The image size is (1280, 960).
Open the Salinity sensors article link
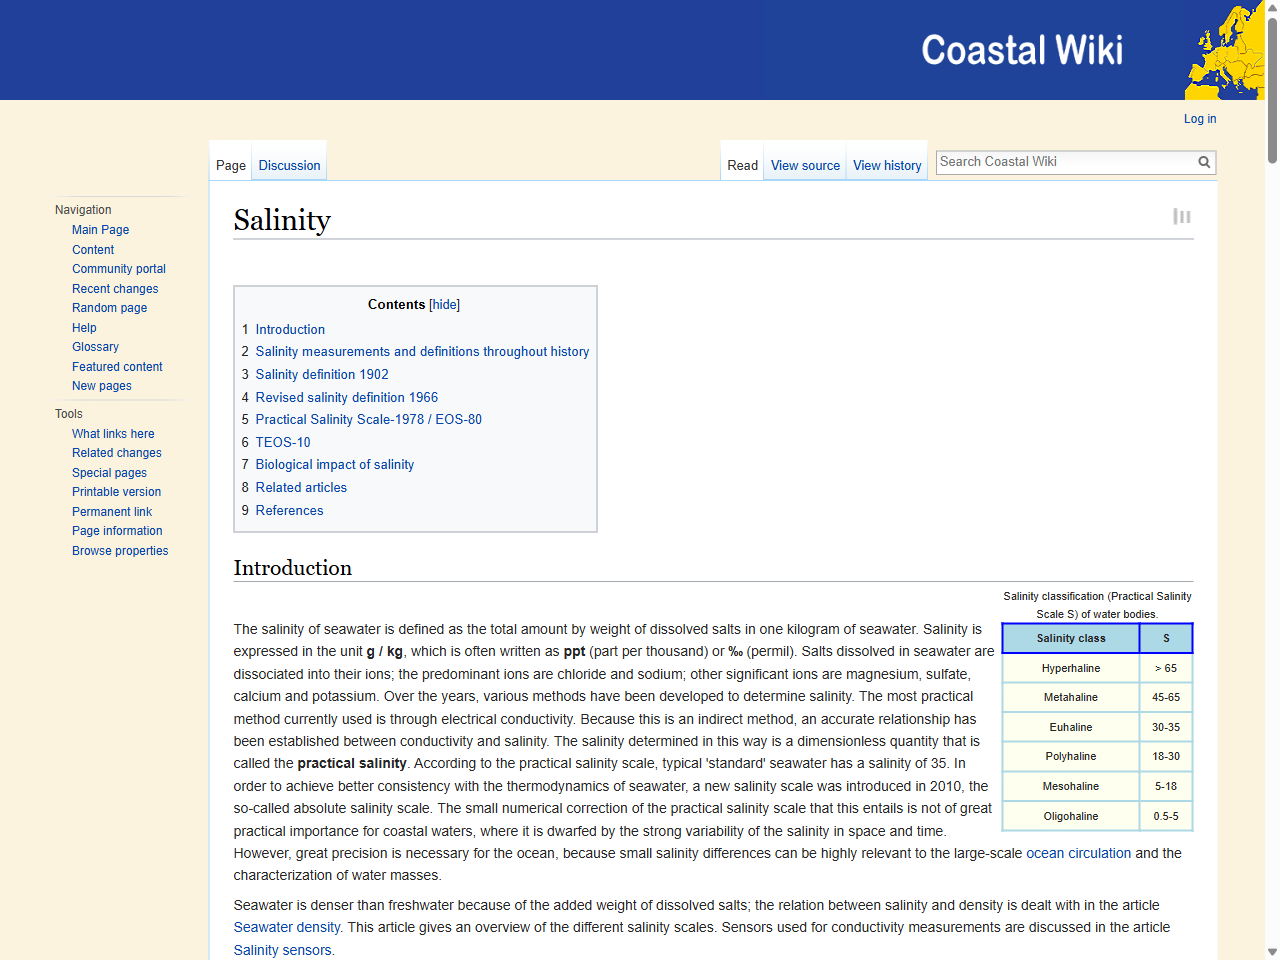coord(282,950)
